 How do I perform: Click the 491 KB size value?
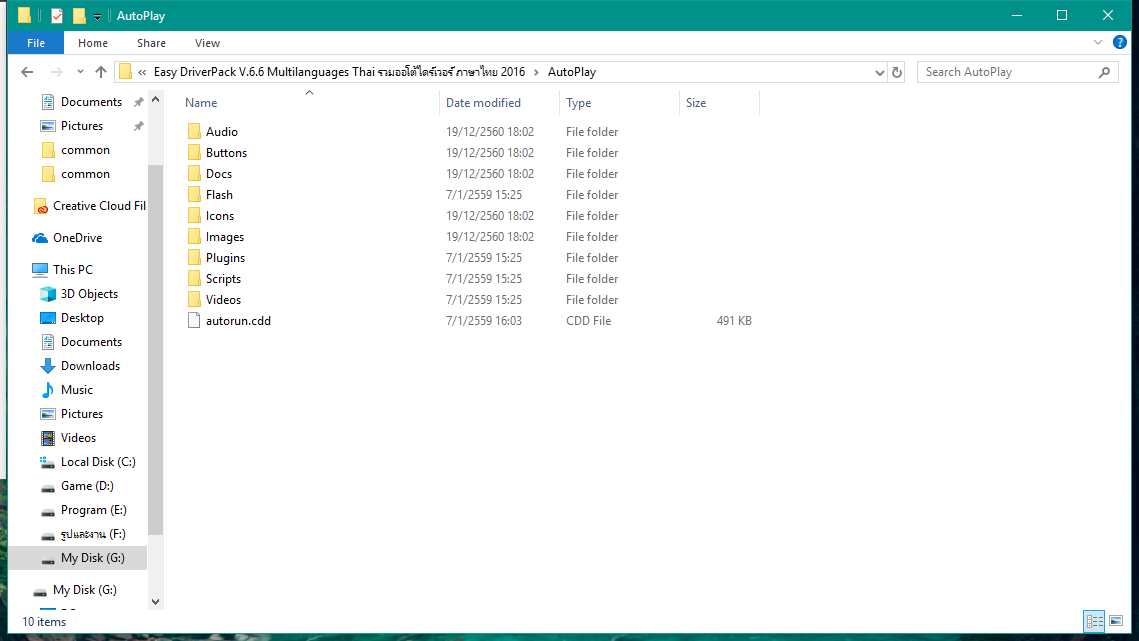734,320
